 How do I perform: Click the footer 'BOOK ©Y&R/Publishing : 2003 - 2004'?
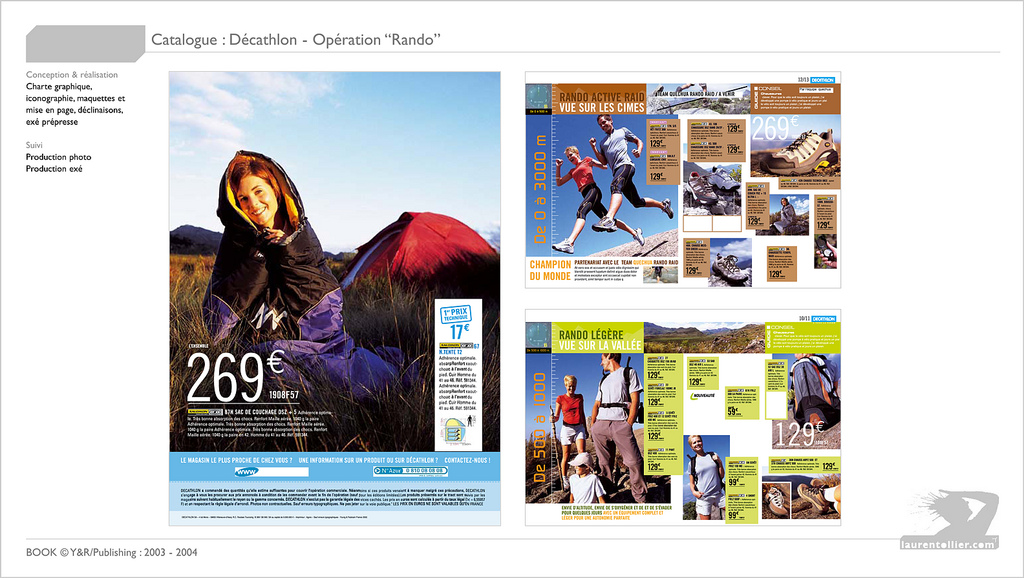point(112,552)
